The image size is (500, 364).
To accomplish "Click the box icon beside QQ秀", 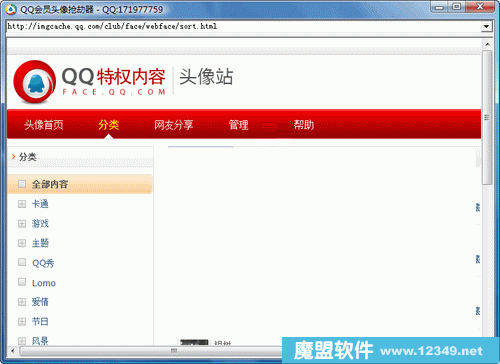I will (x=22, y=262).
